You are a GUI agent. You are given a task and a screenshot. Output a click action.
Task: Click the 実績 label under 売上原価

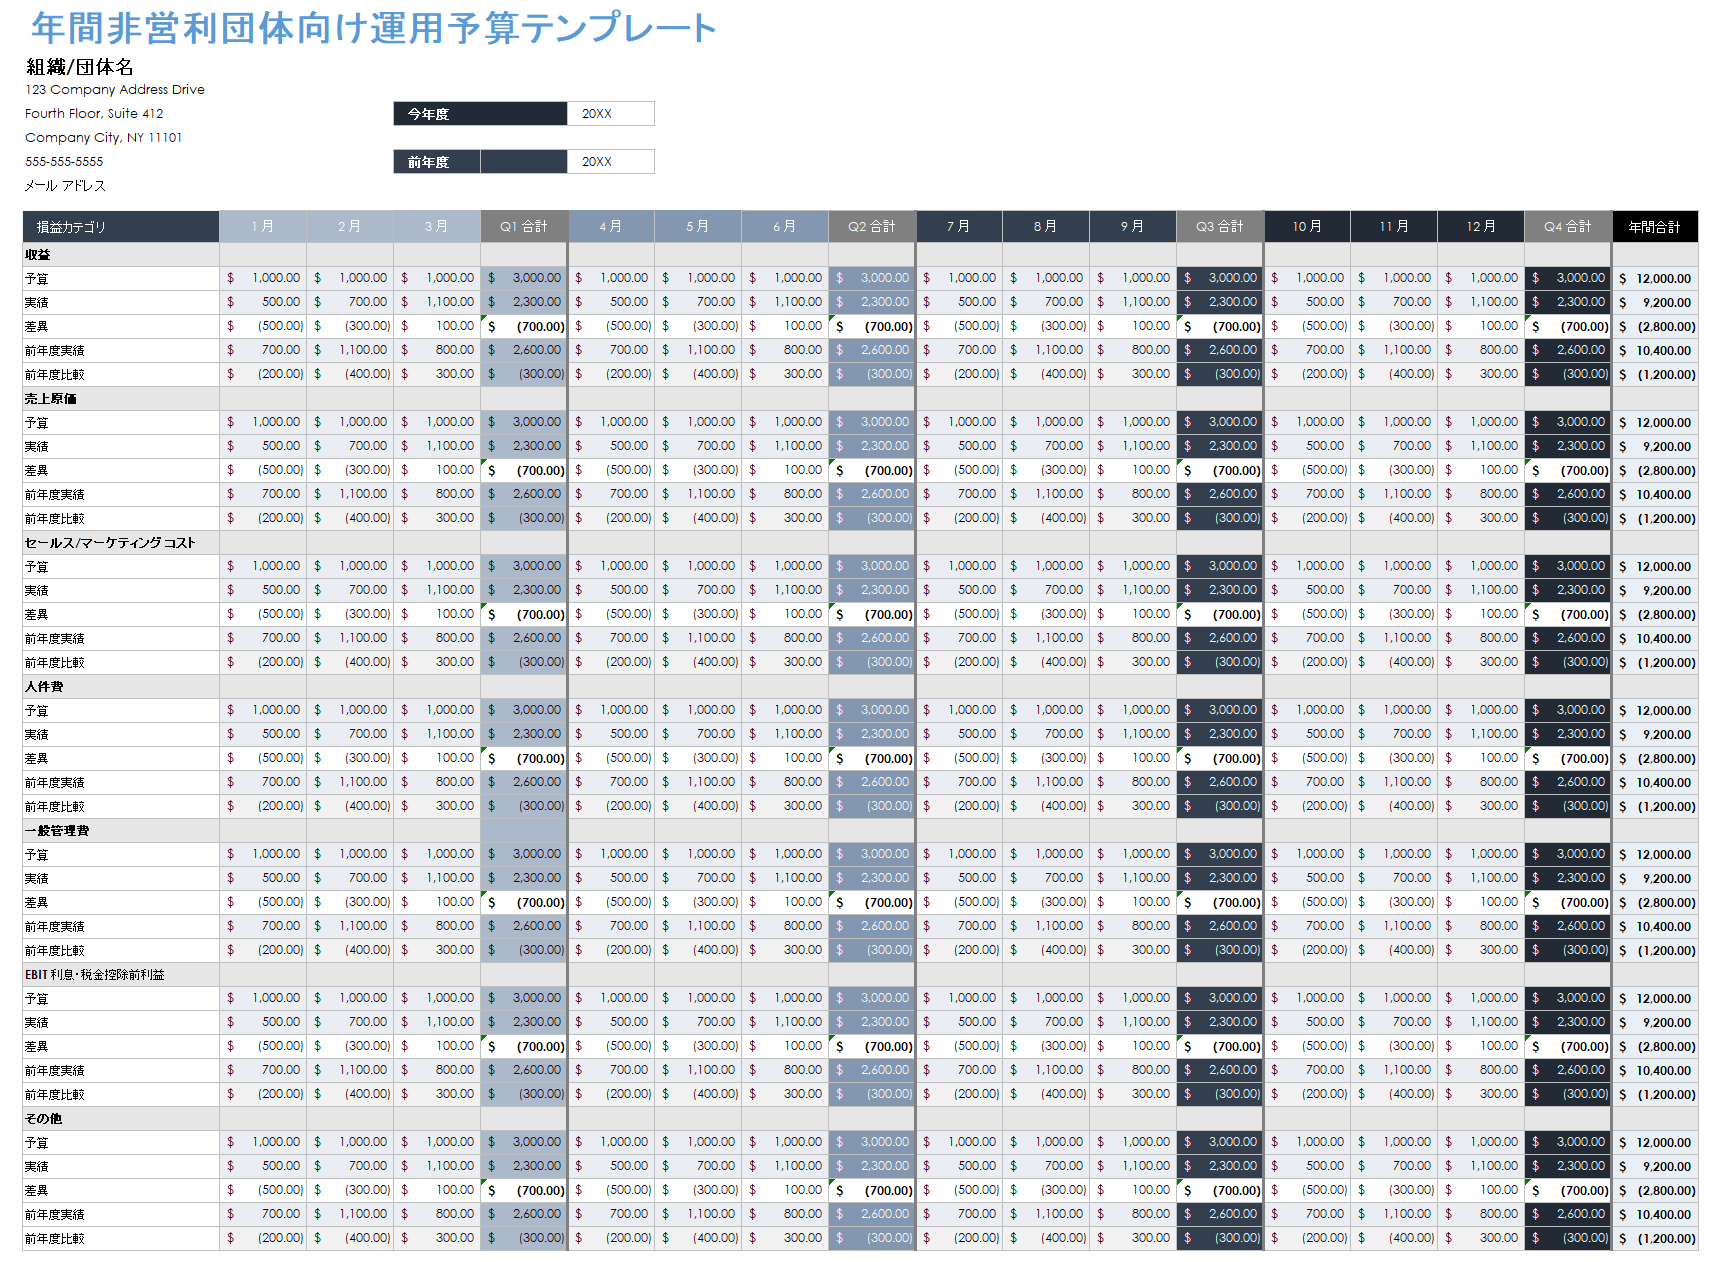pyautogui.click(x=121, y=447)
